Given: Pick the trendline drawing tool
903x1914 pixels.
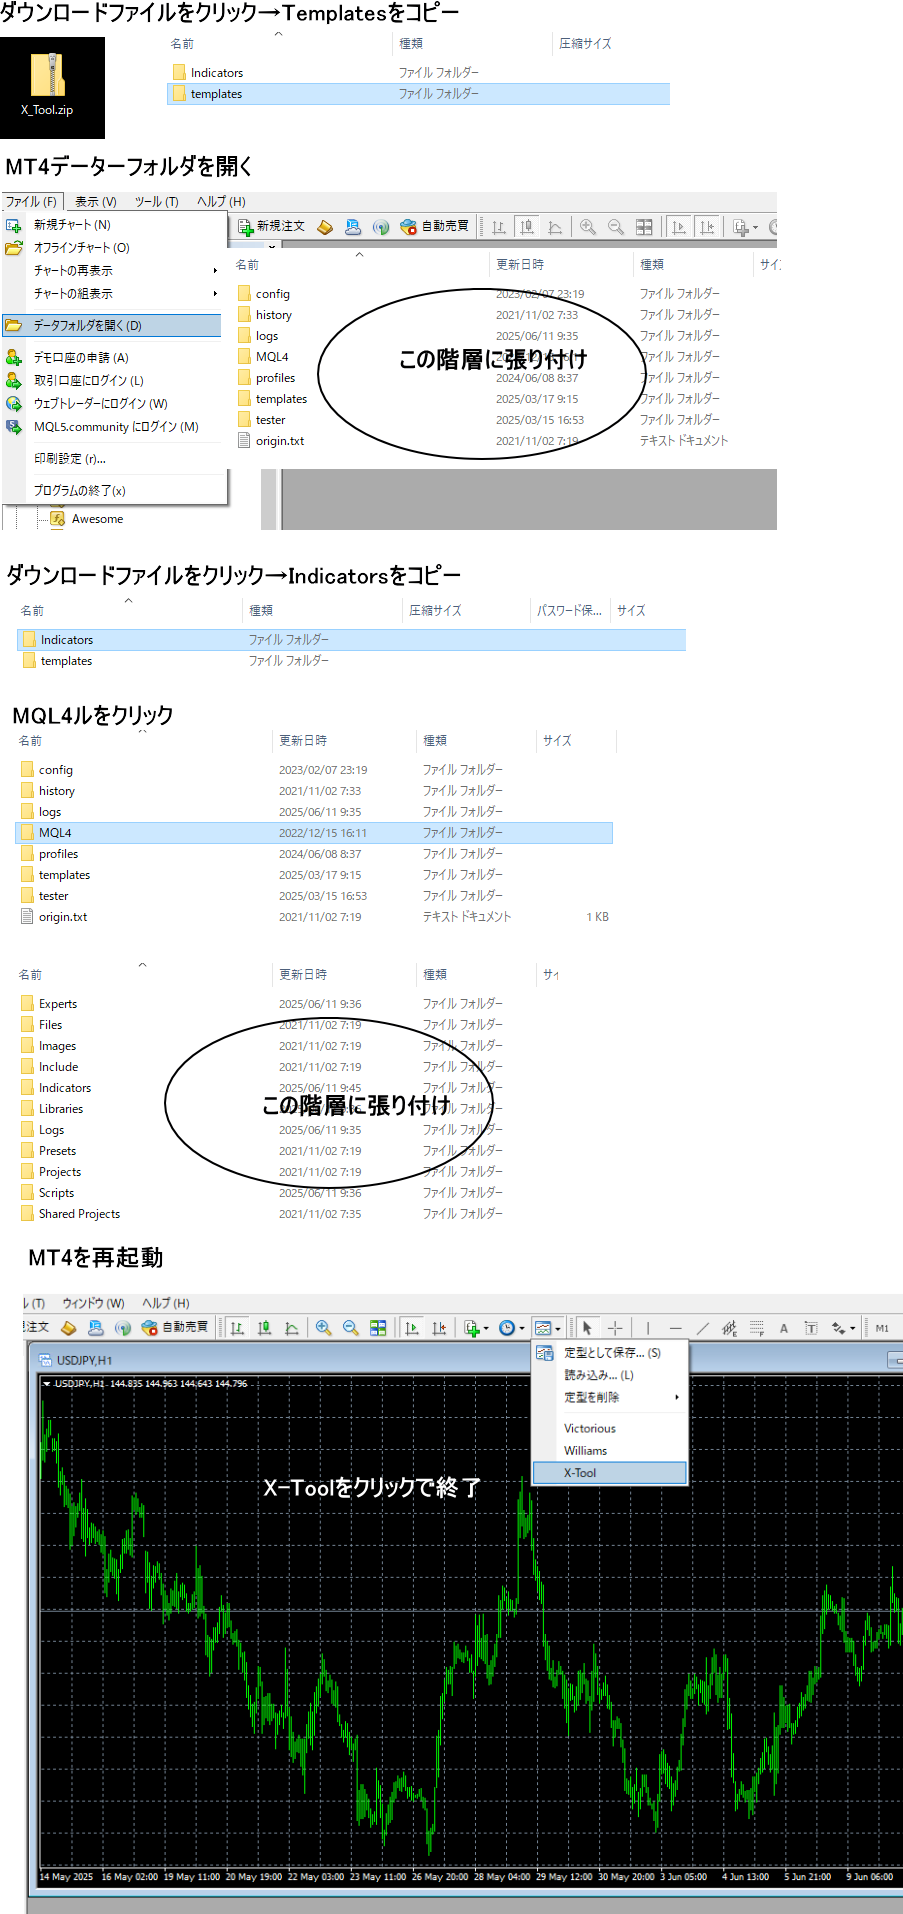Looking at the screenshot, I should (x=703, y=1328).
